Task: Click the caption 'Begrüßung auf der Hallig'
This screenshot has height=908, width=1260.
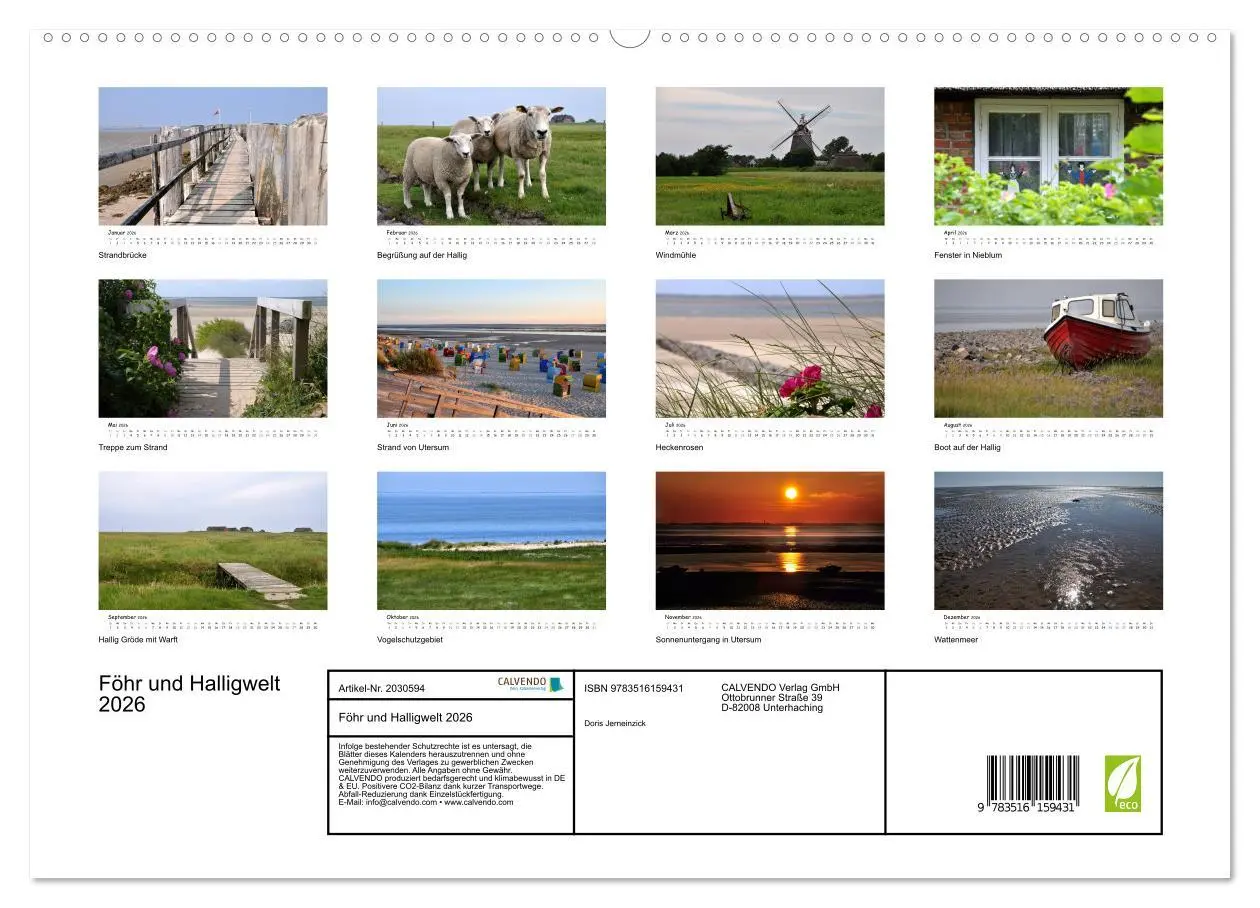Action: pos(422,255)
